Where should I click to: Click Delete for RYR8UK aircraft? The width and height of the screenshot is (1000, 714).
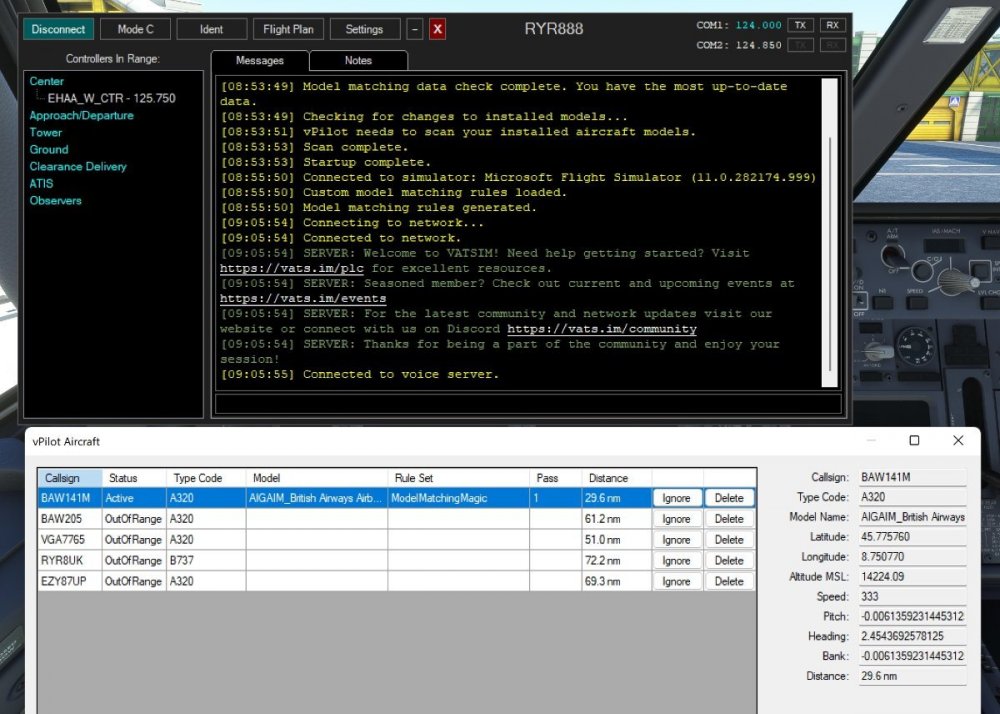click(x=729, y=561)
